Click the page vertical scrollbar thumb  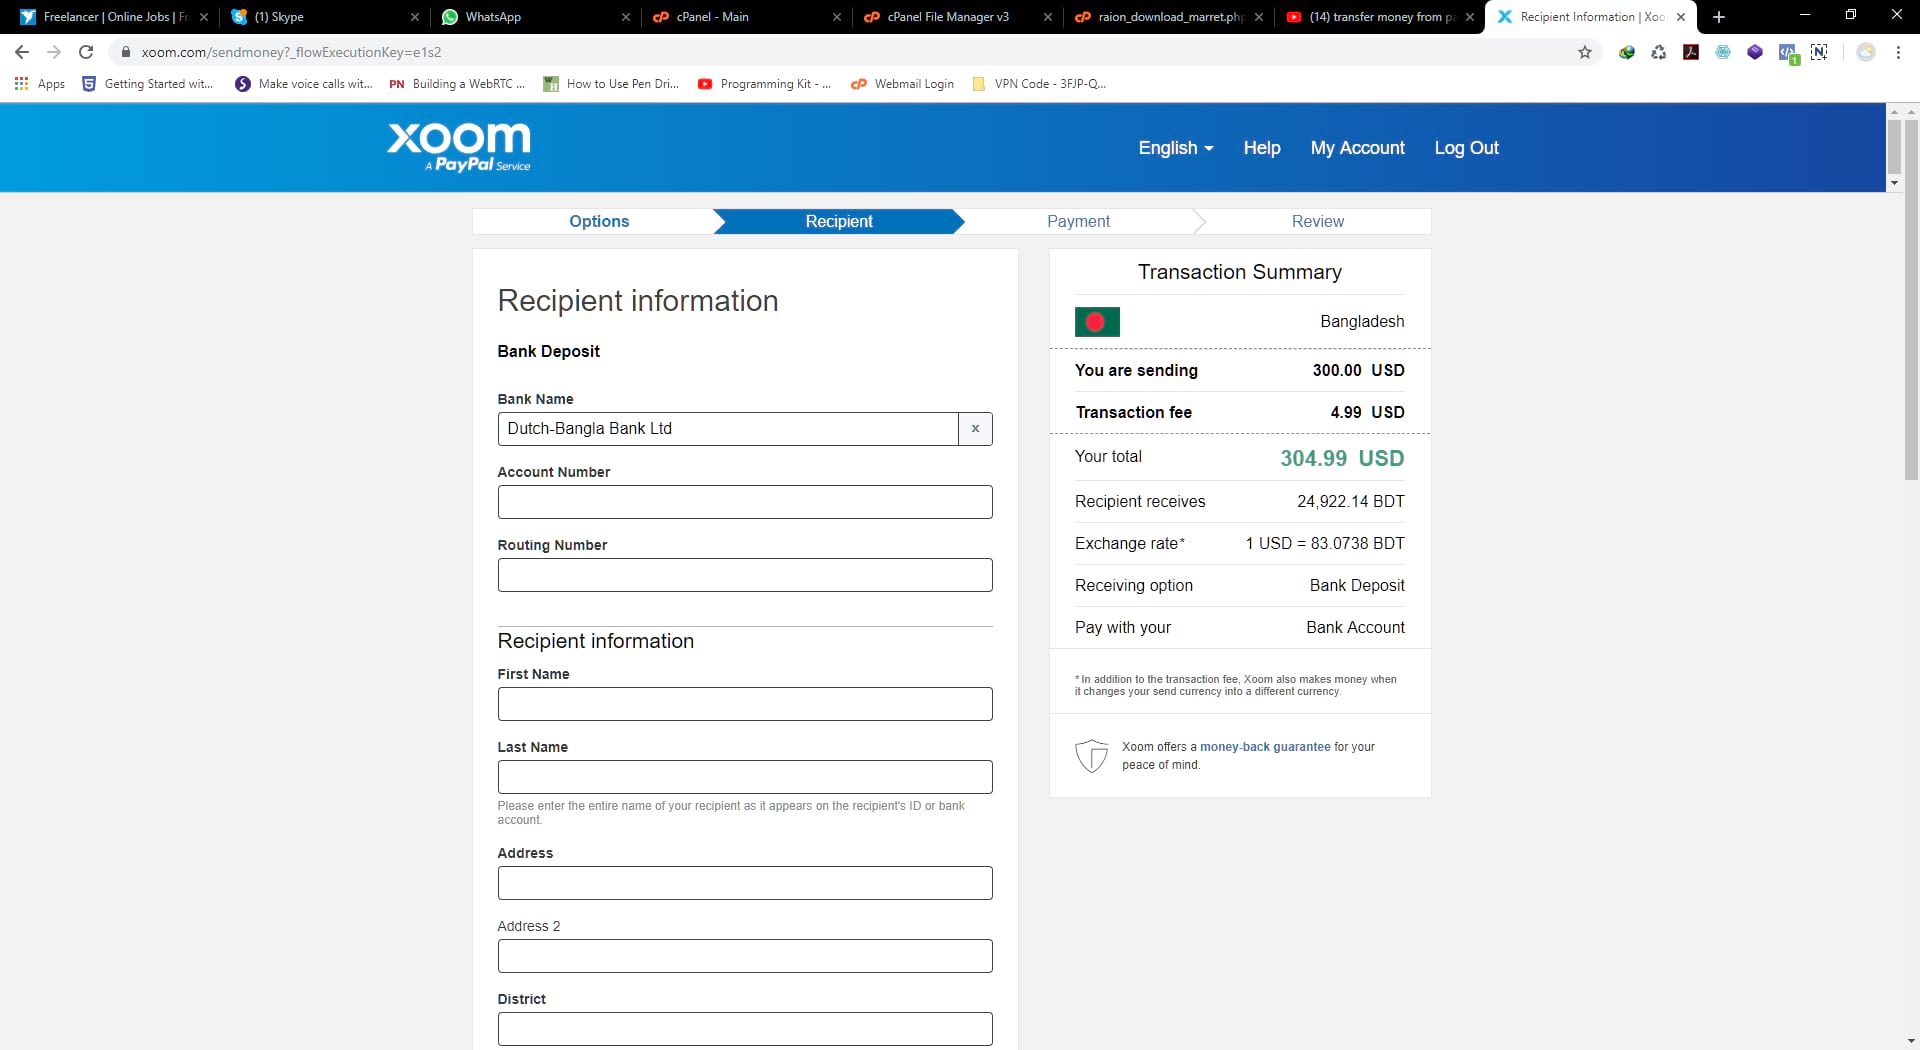point(1911,300)
